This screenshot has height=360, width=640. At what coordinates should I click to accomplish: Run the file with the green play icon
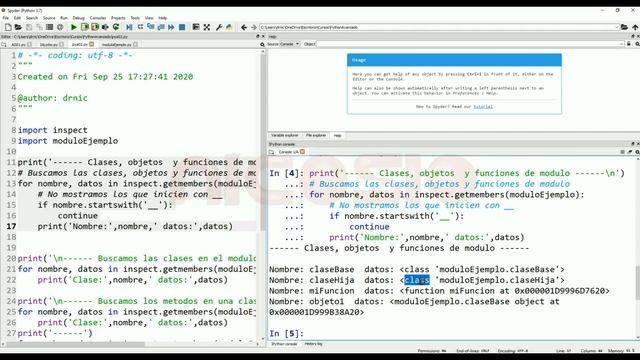[x=74, y=27]
